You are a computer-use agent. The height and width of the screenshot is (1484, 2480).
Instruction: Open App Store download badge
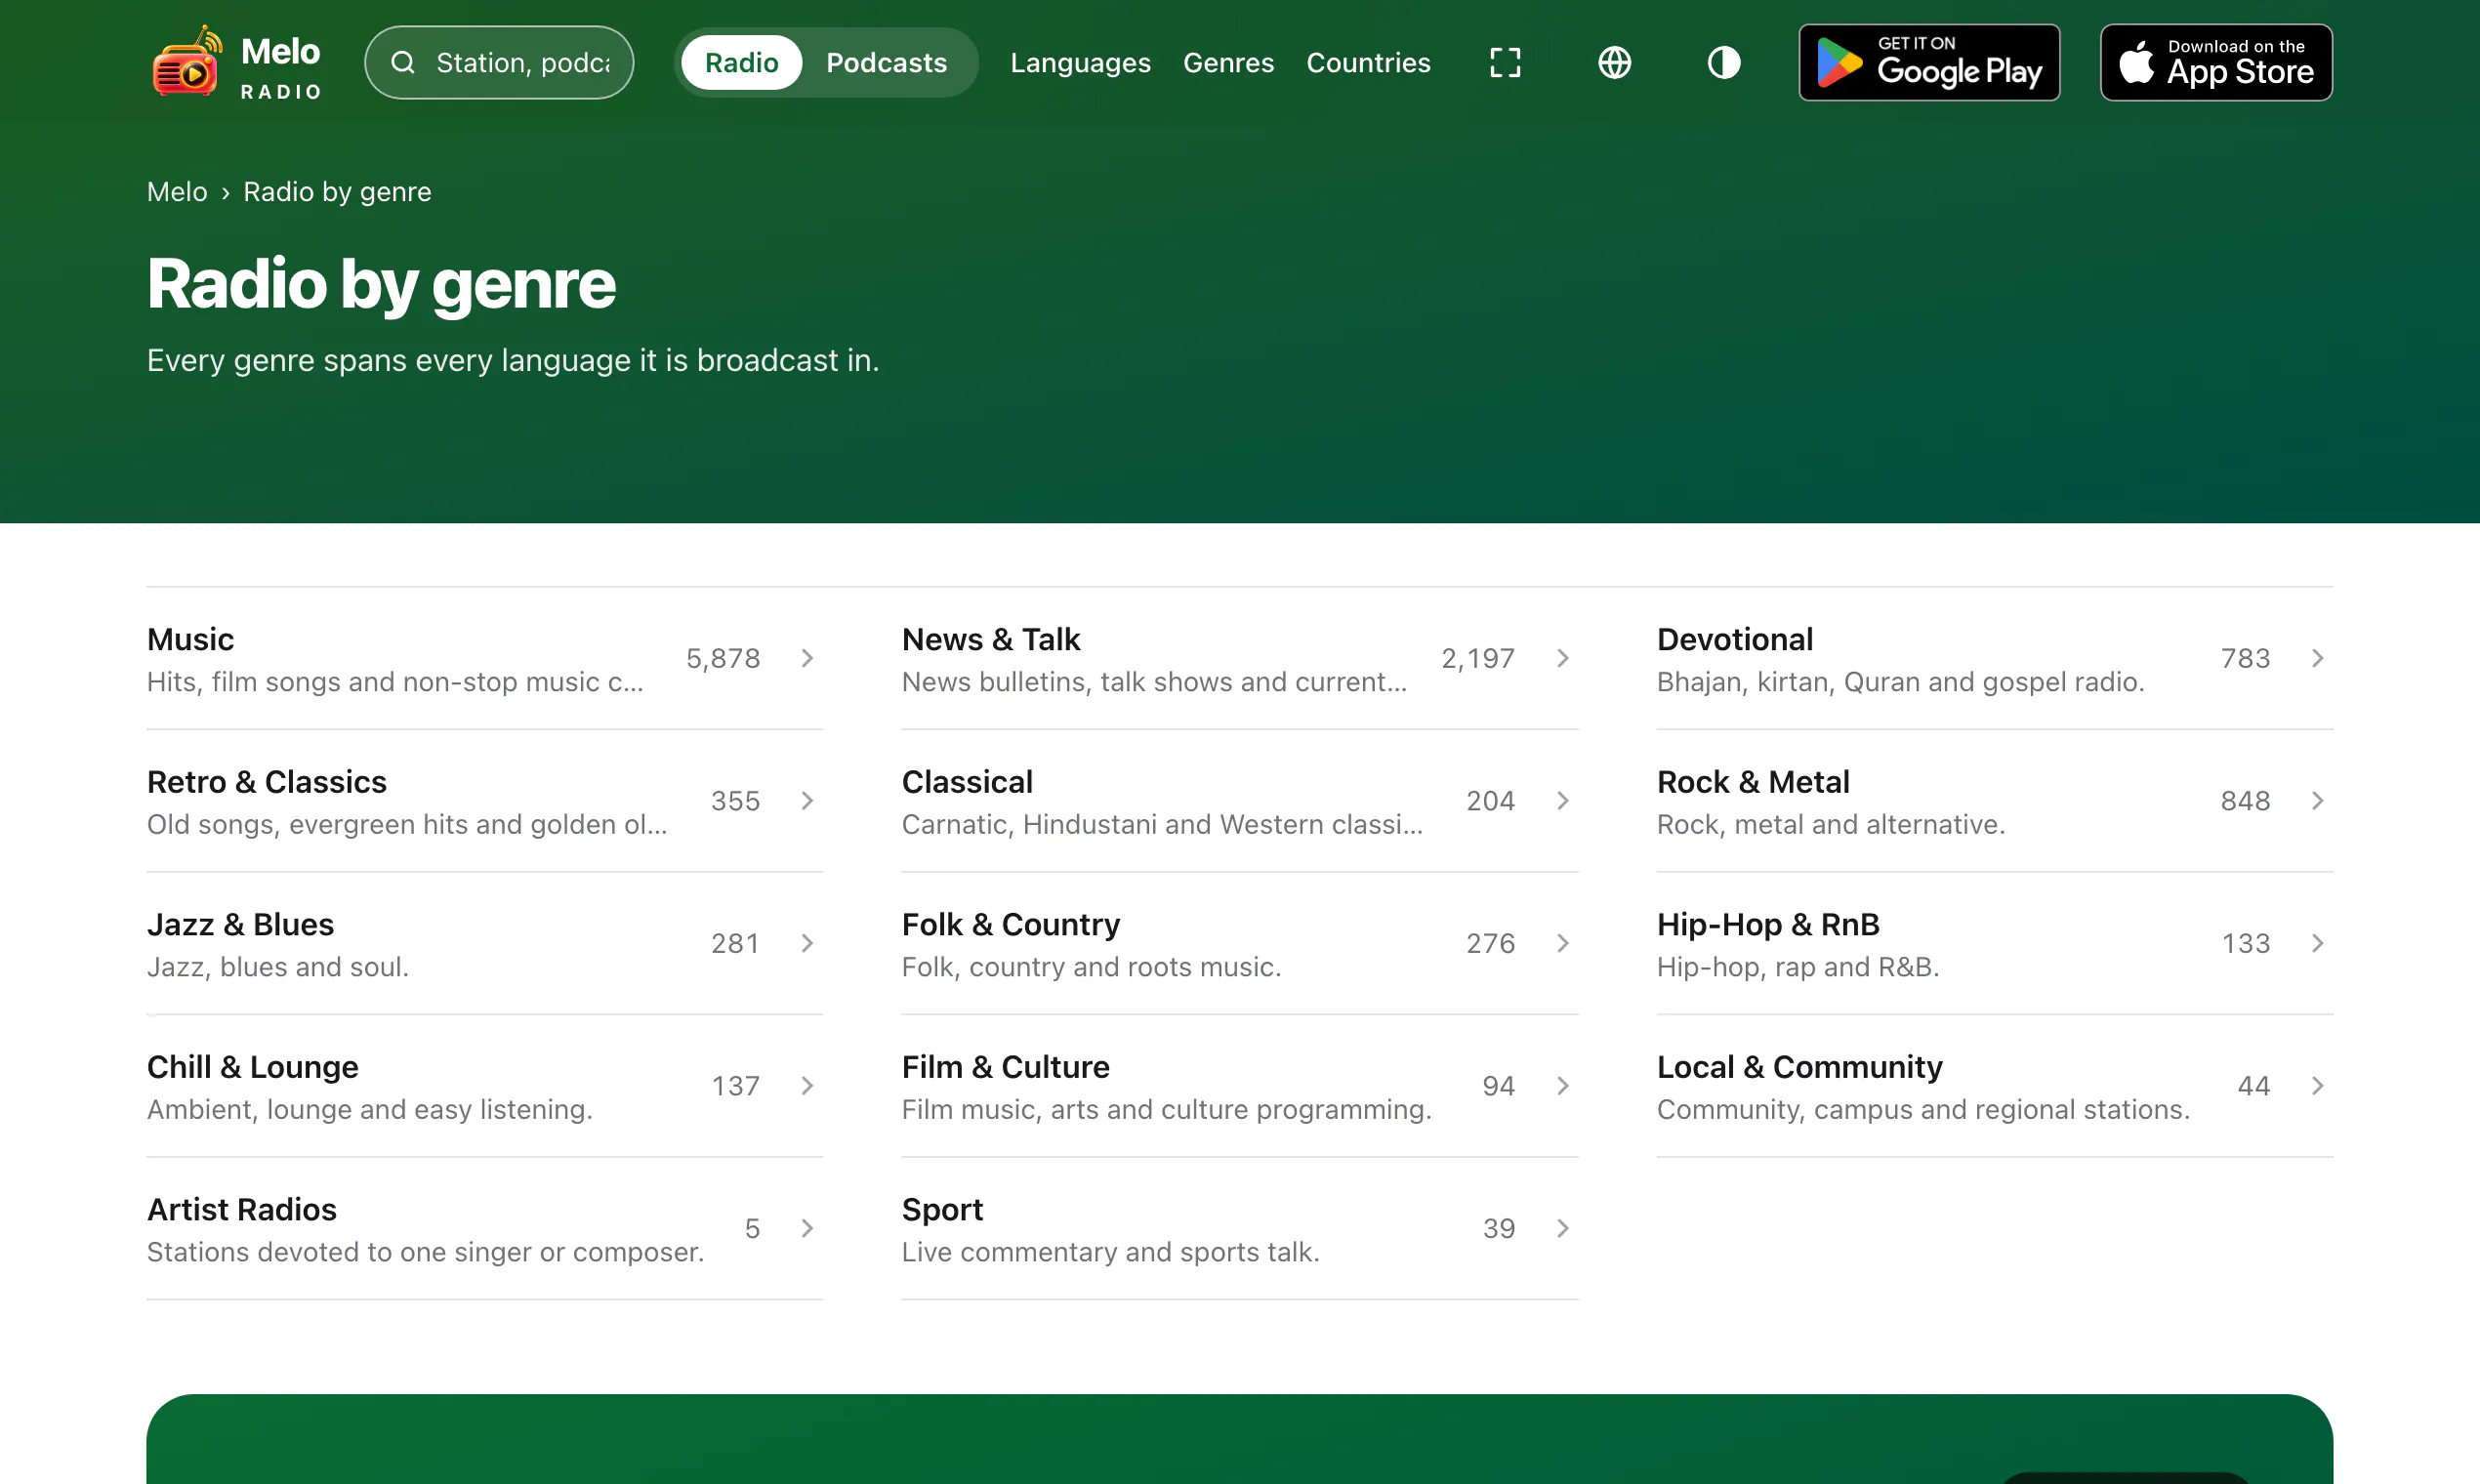[2216, 63]
